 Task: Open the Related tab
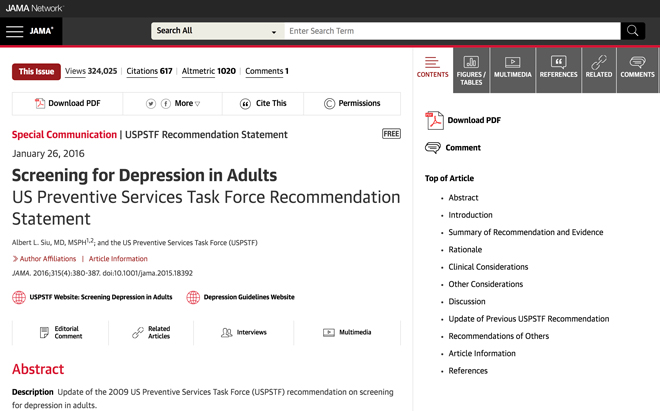tap(599, 70)
